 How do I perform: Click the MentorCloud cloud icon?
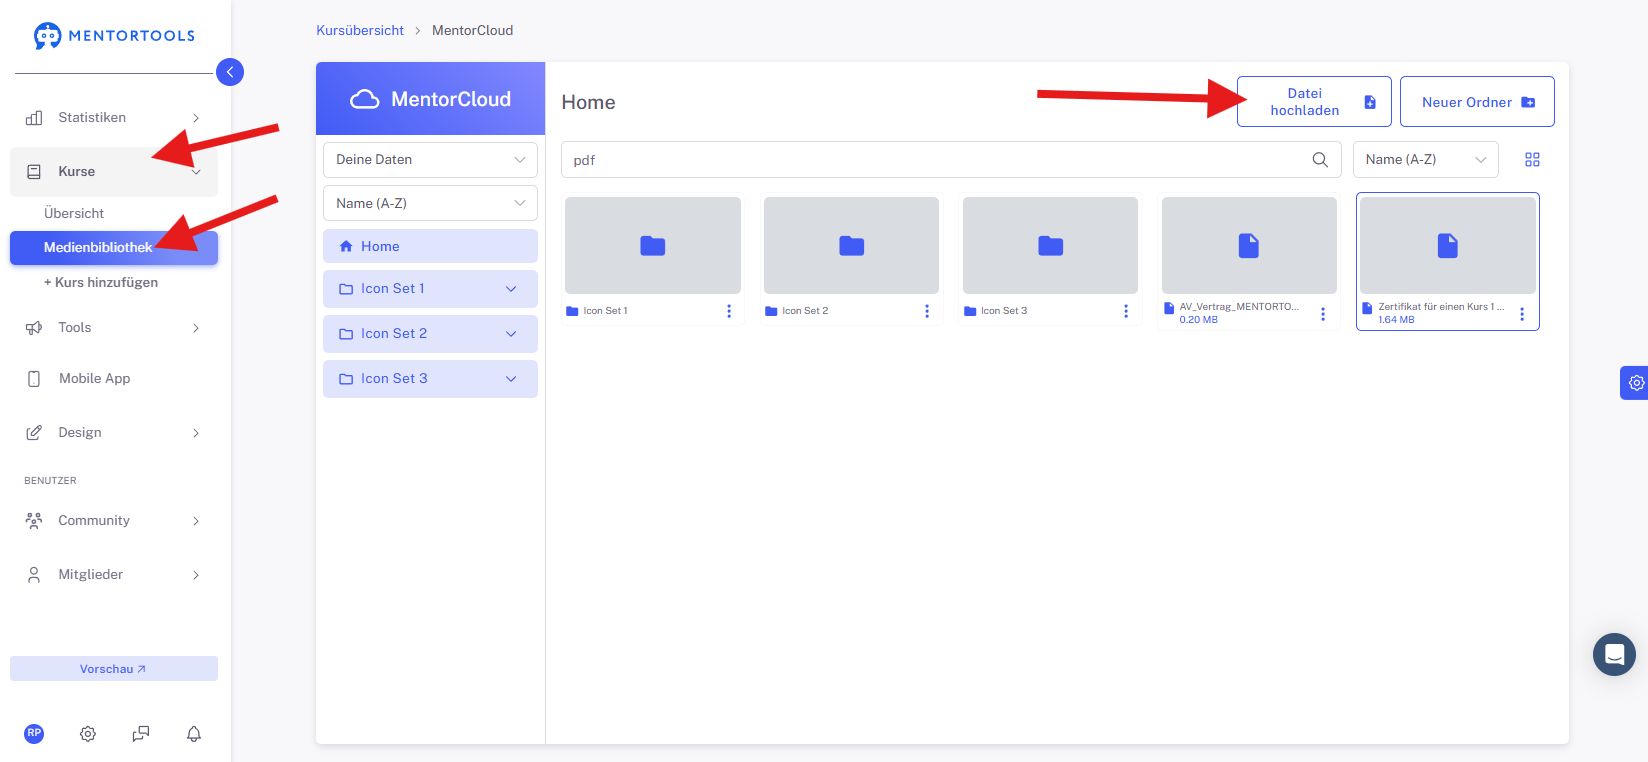click(x=365, y=99)
